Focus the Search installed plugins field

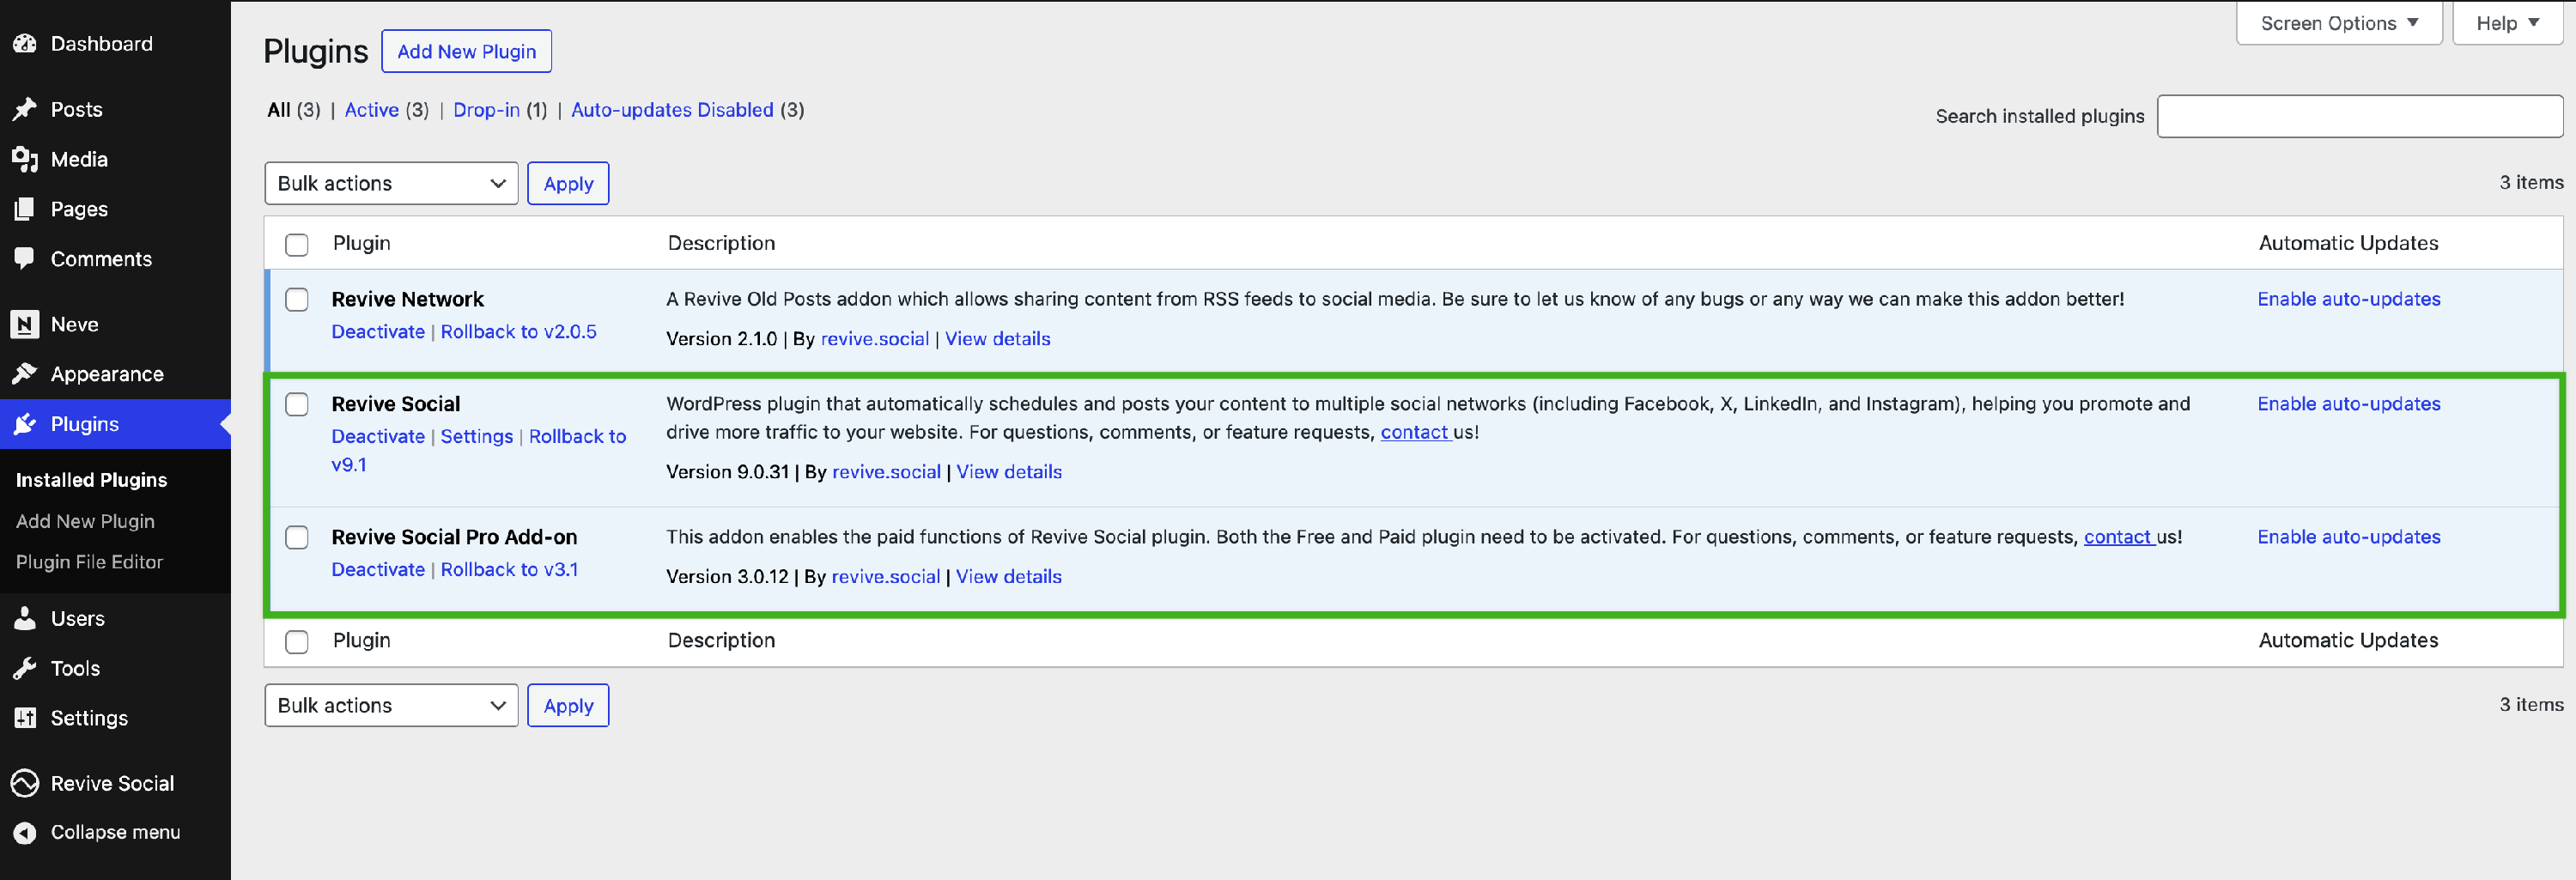(x=2359, y=116)
